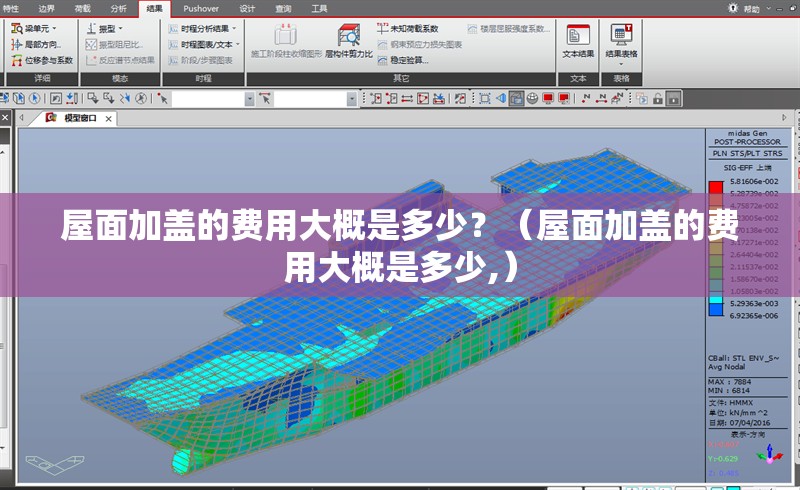The height and width of the screenshot is (490, 800).
Task: Click the view cube in viewport corner
Action: [x=55, y=463]
